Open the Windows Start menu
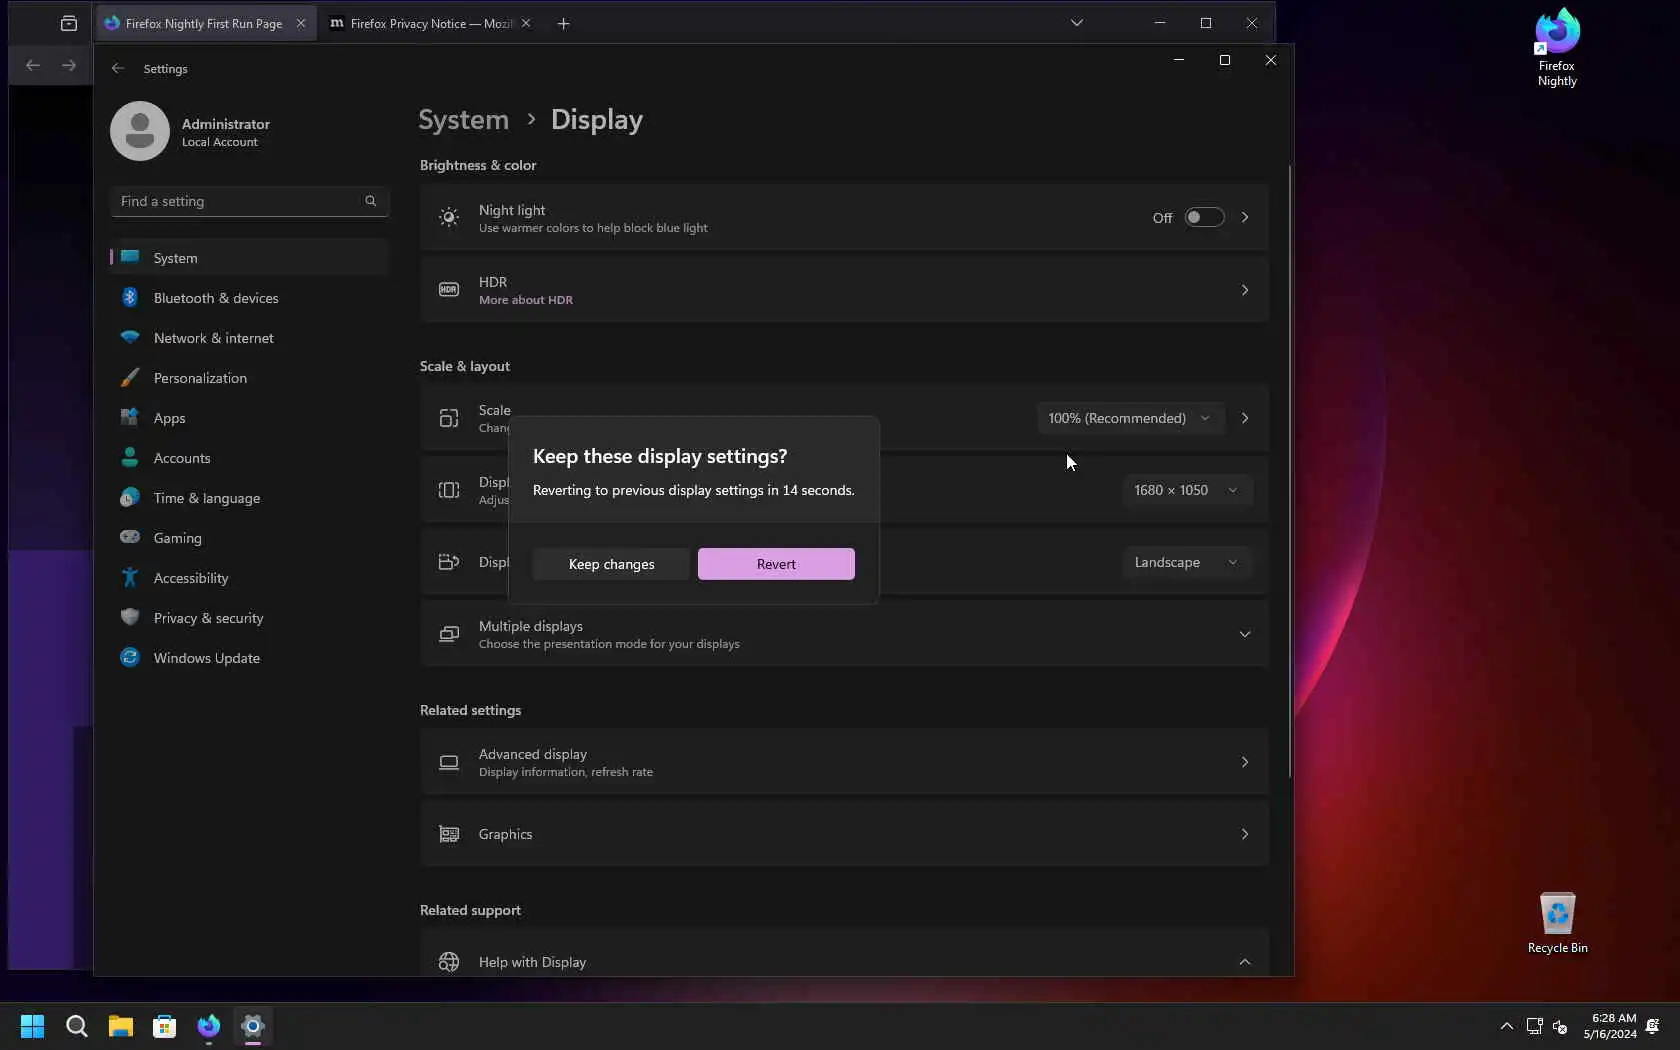 click(33, 1026)
